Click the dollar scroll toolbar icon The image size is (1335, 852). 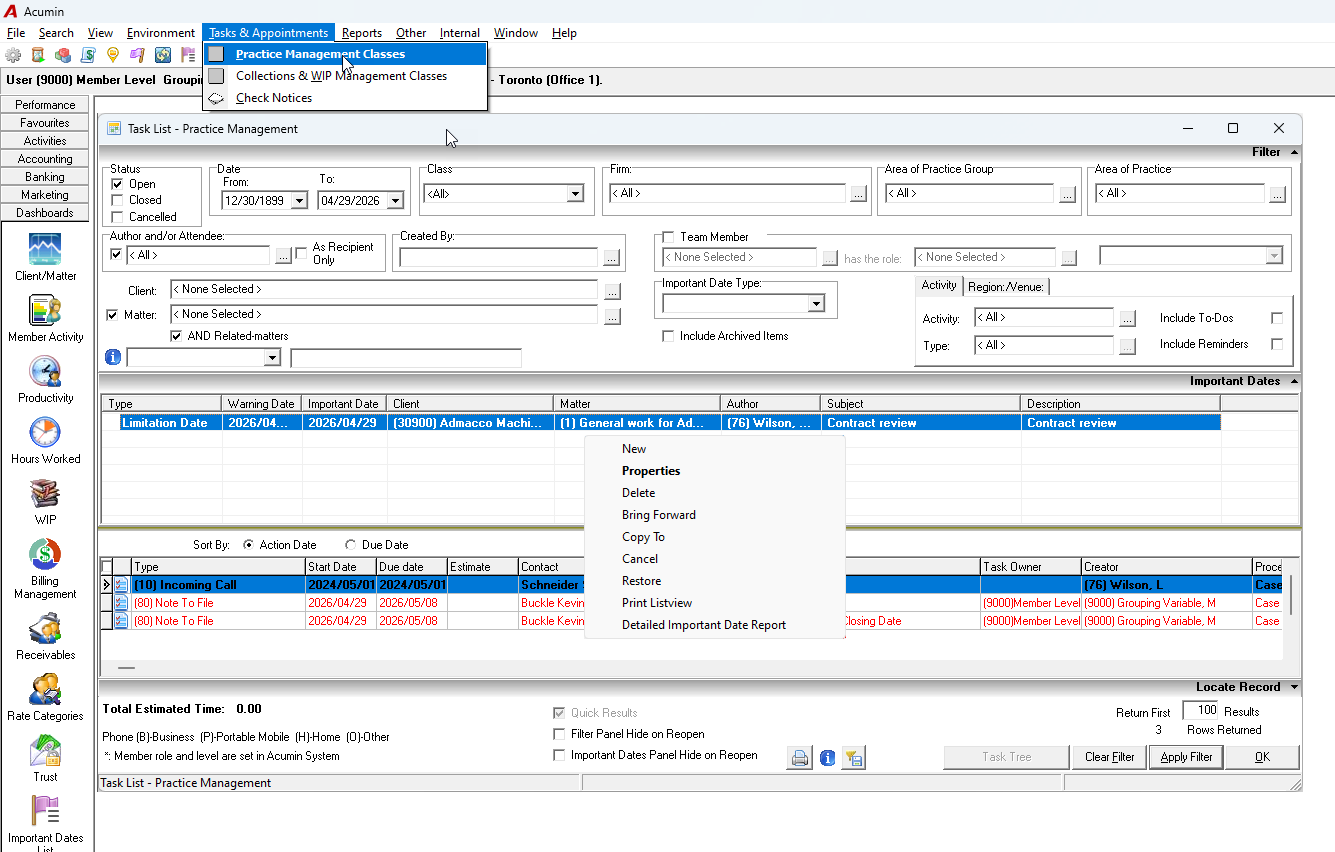pos(88,55)
